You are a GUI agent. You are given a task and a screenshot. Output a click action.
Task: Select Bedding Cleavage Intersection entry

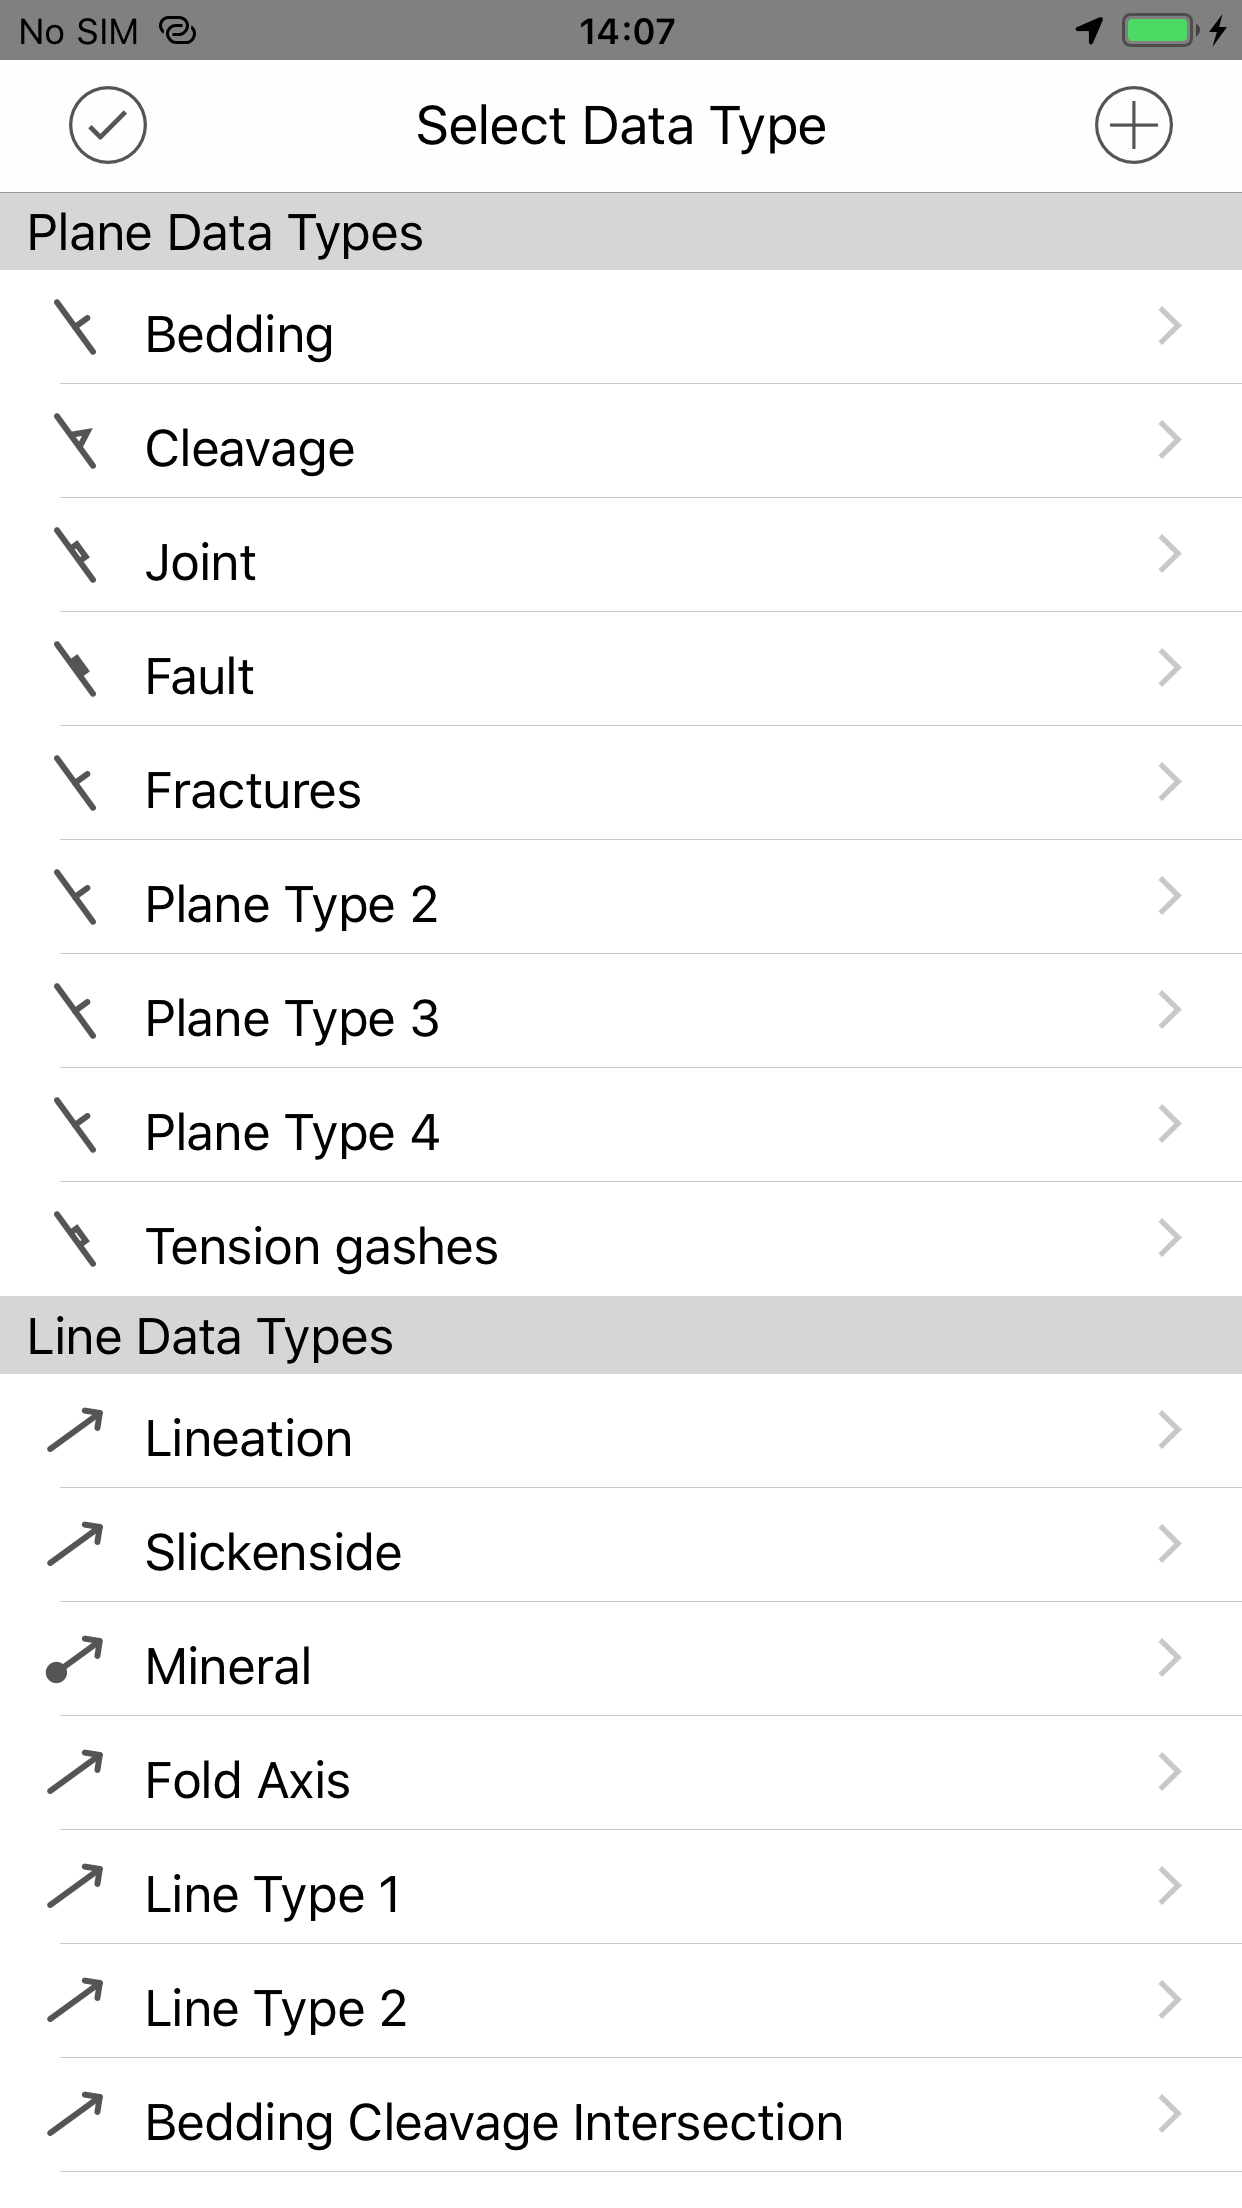(494, 2123)
